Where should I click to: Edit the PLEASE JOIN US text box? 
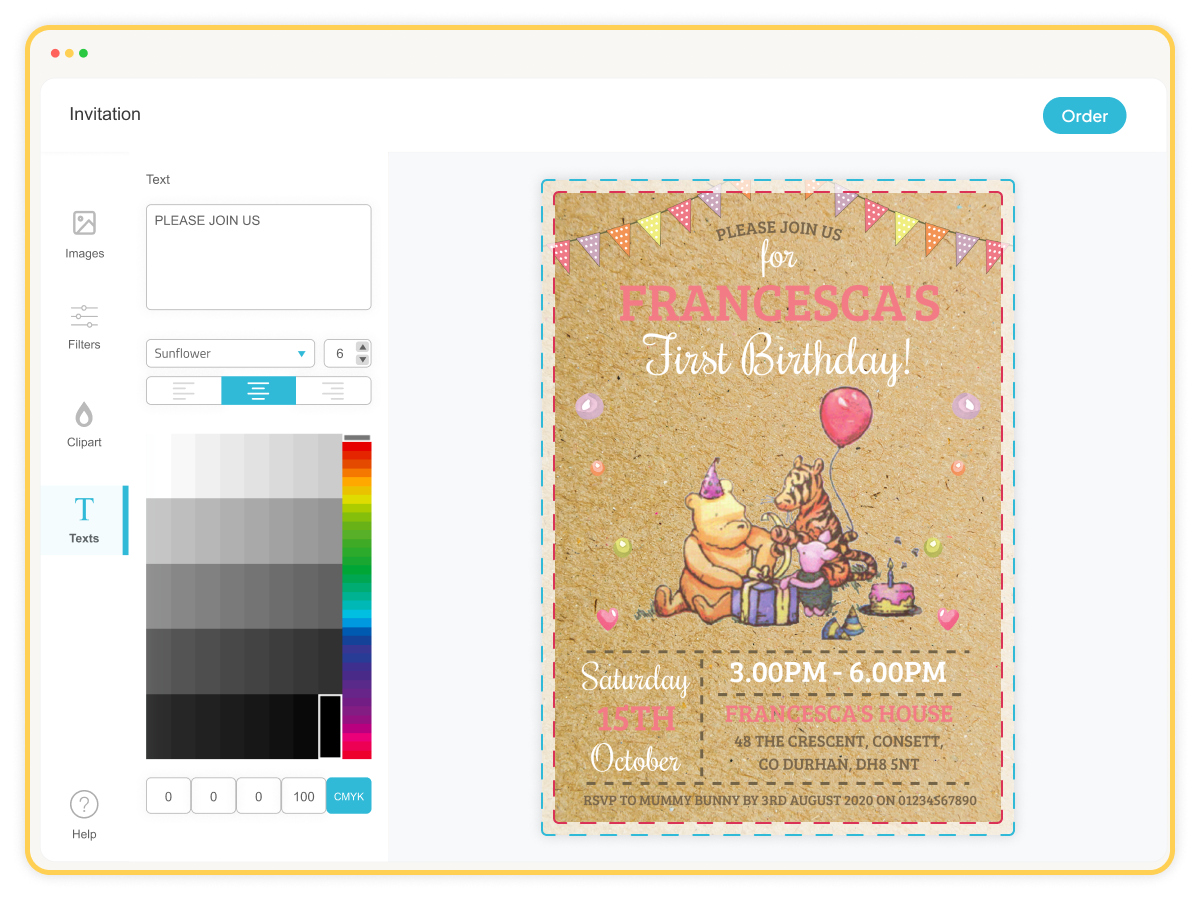coord(259,257)
